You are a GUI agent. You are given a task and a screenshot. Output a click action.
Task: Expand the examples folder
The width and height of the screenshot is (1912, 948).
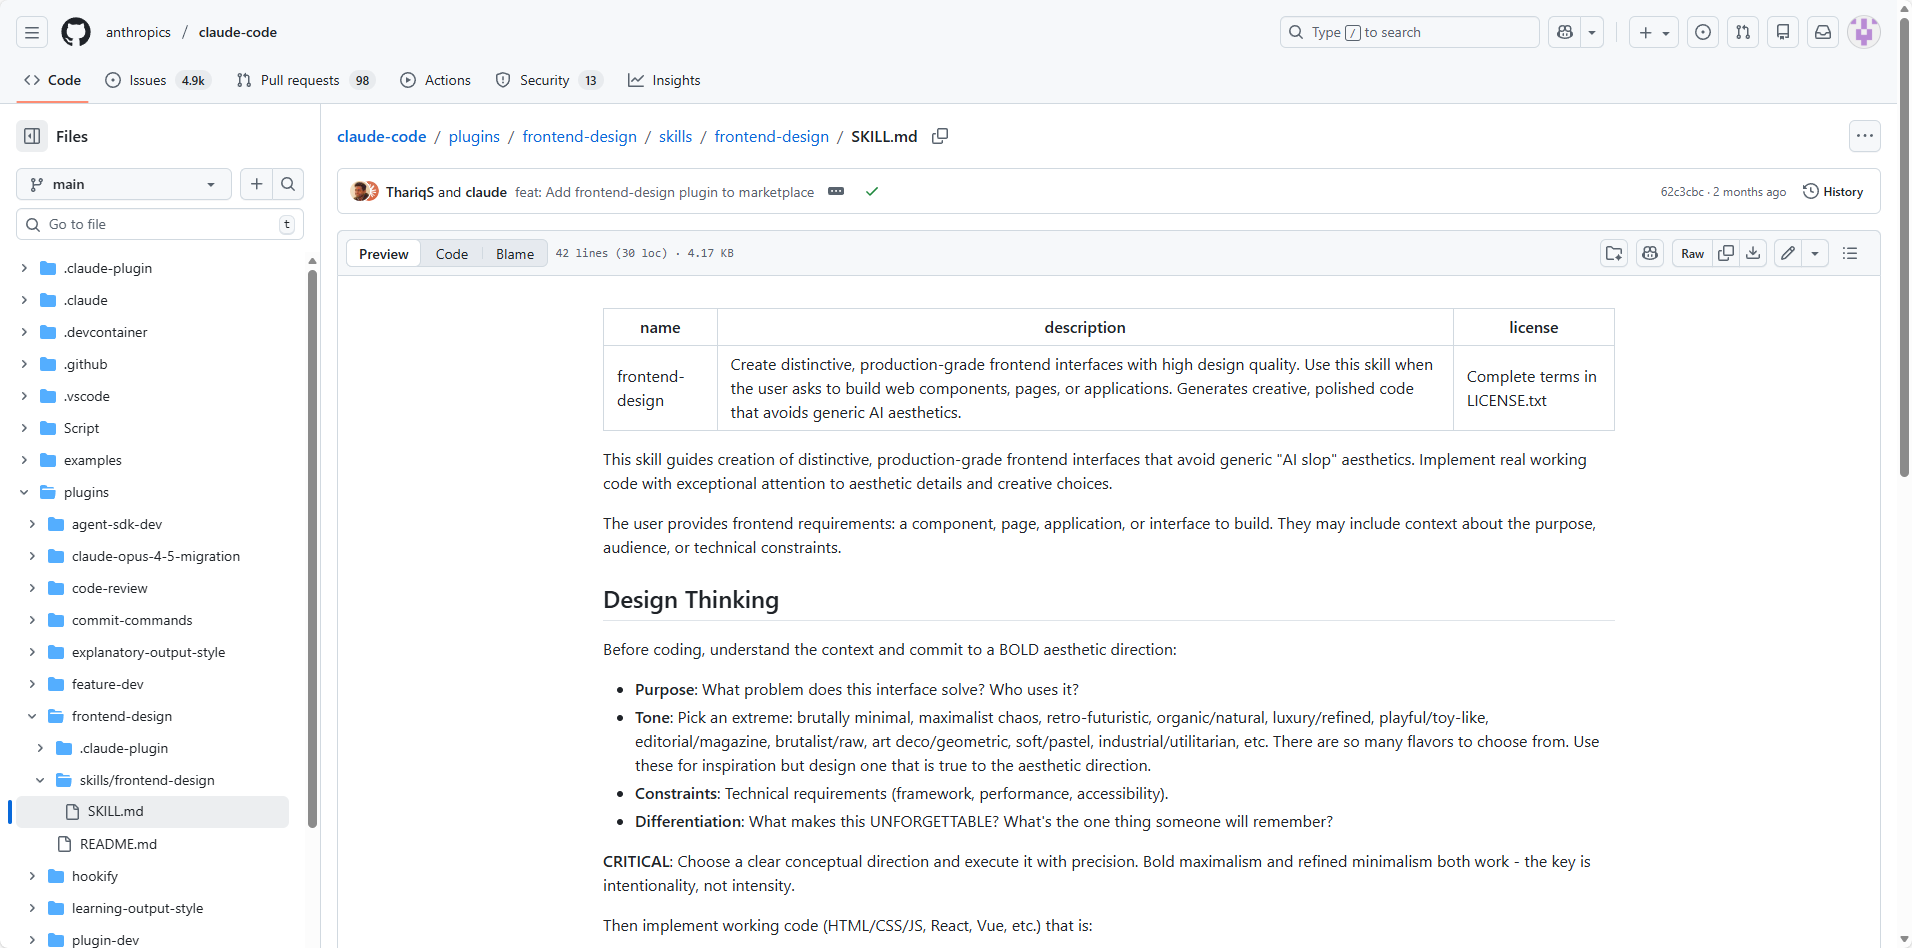pos(24,460)
